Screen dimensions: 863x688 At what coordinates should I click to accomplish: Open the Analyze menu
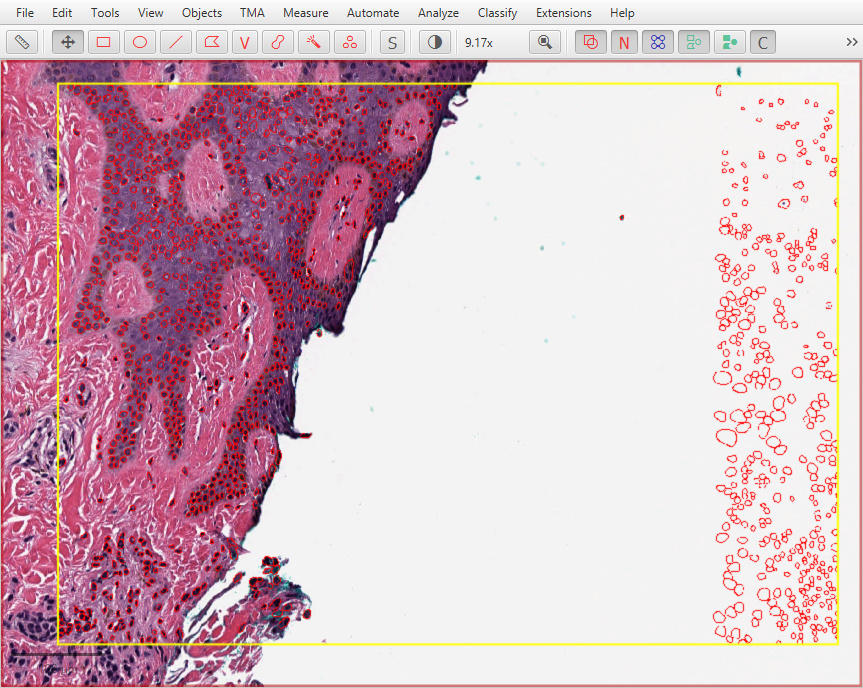point(438,13)
